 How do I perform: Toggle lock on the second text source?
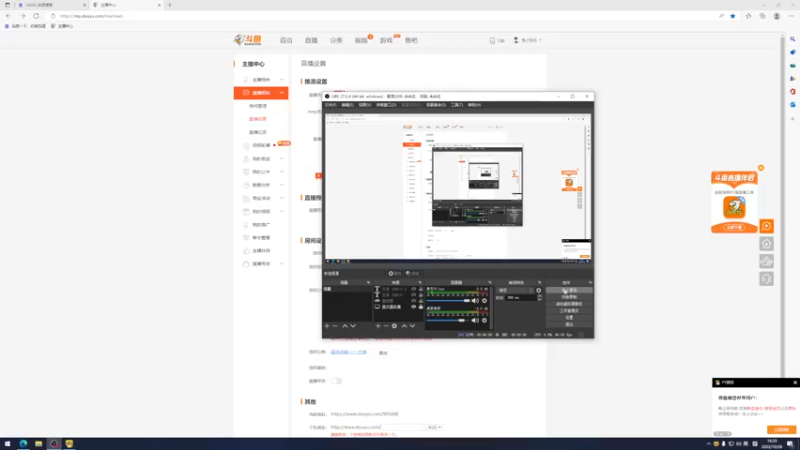(x=421, y=295)
